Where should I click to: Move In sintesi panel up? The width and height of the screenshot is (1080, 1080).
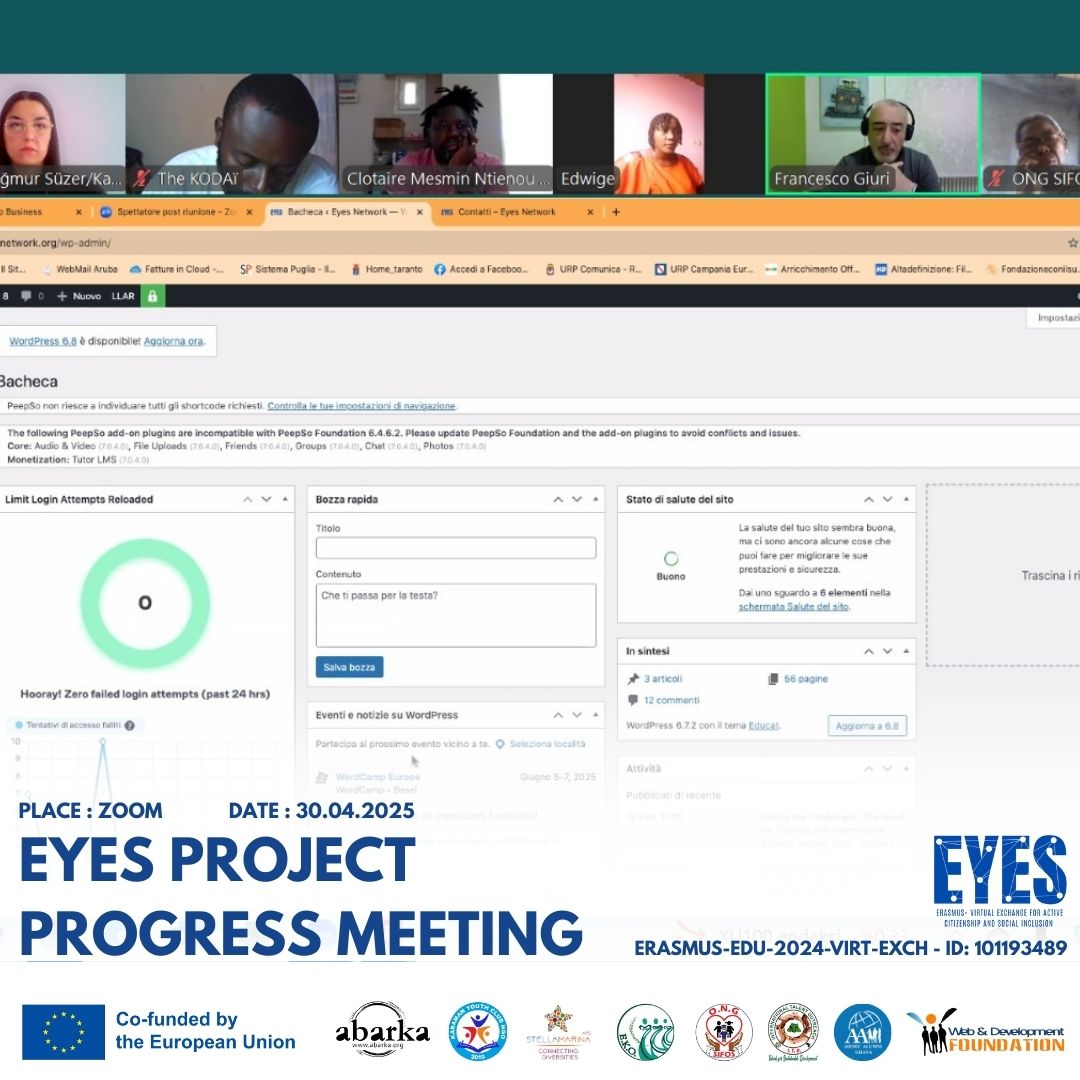click(x=869, y=651)
